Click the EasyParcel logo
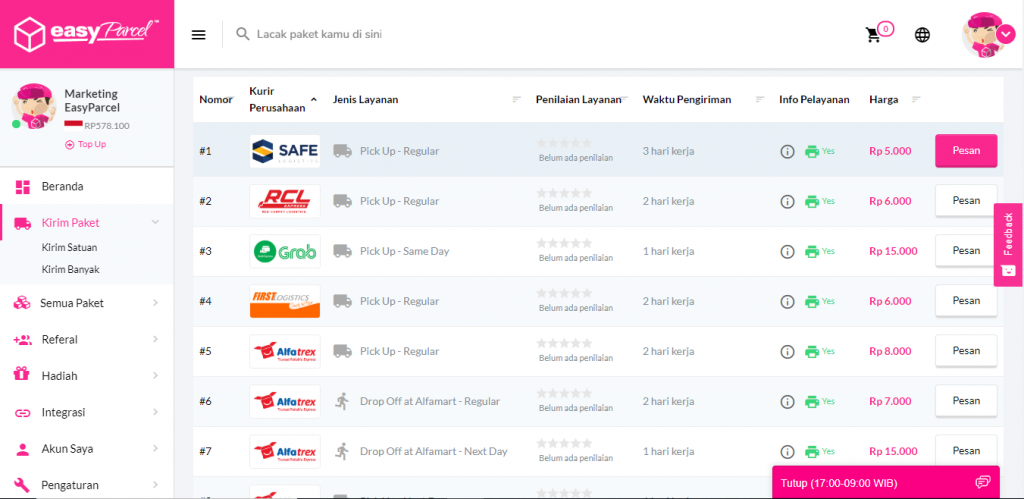This screenshot has height=499, width=1024. [x=86, y=34]
